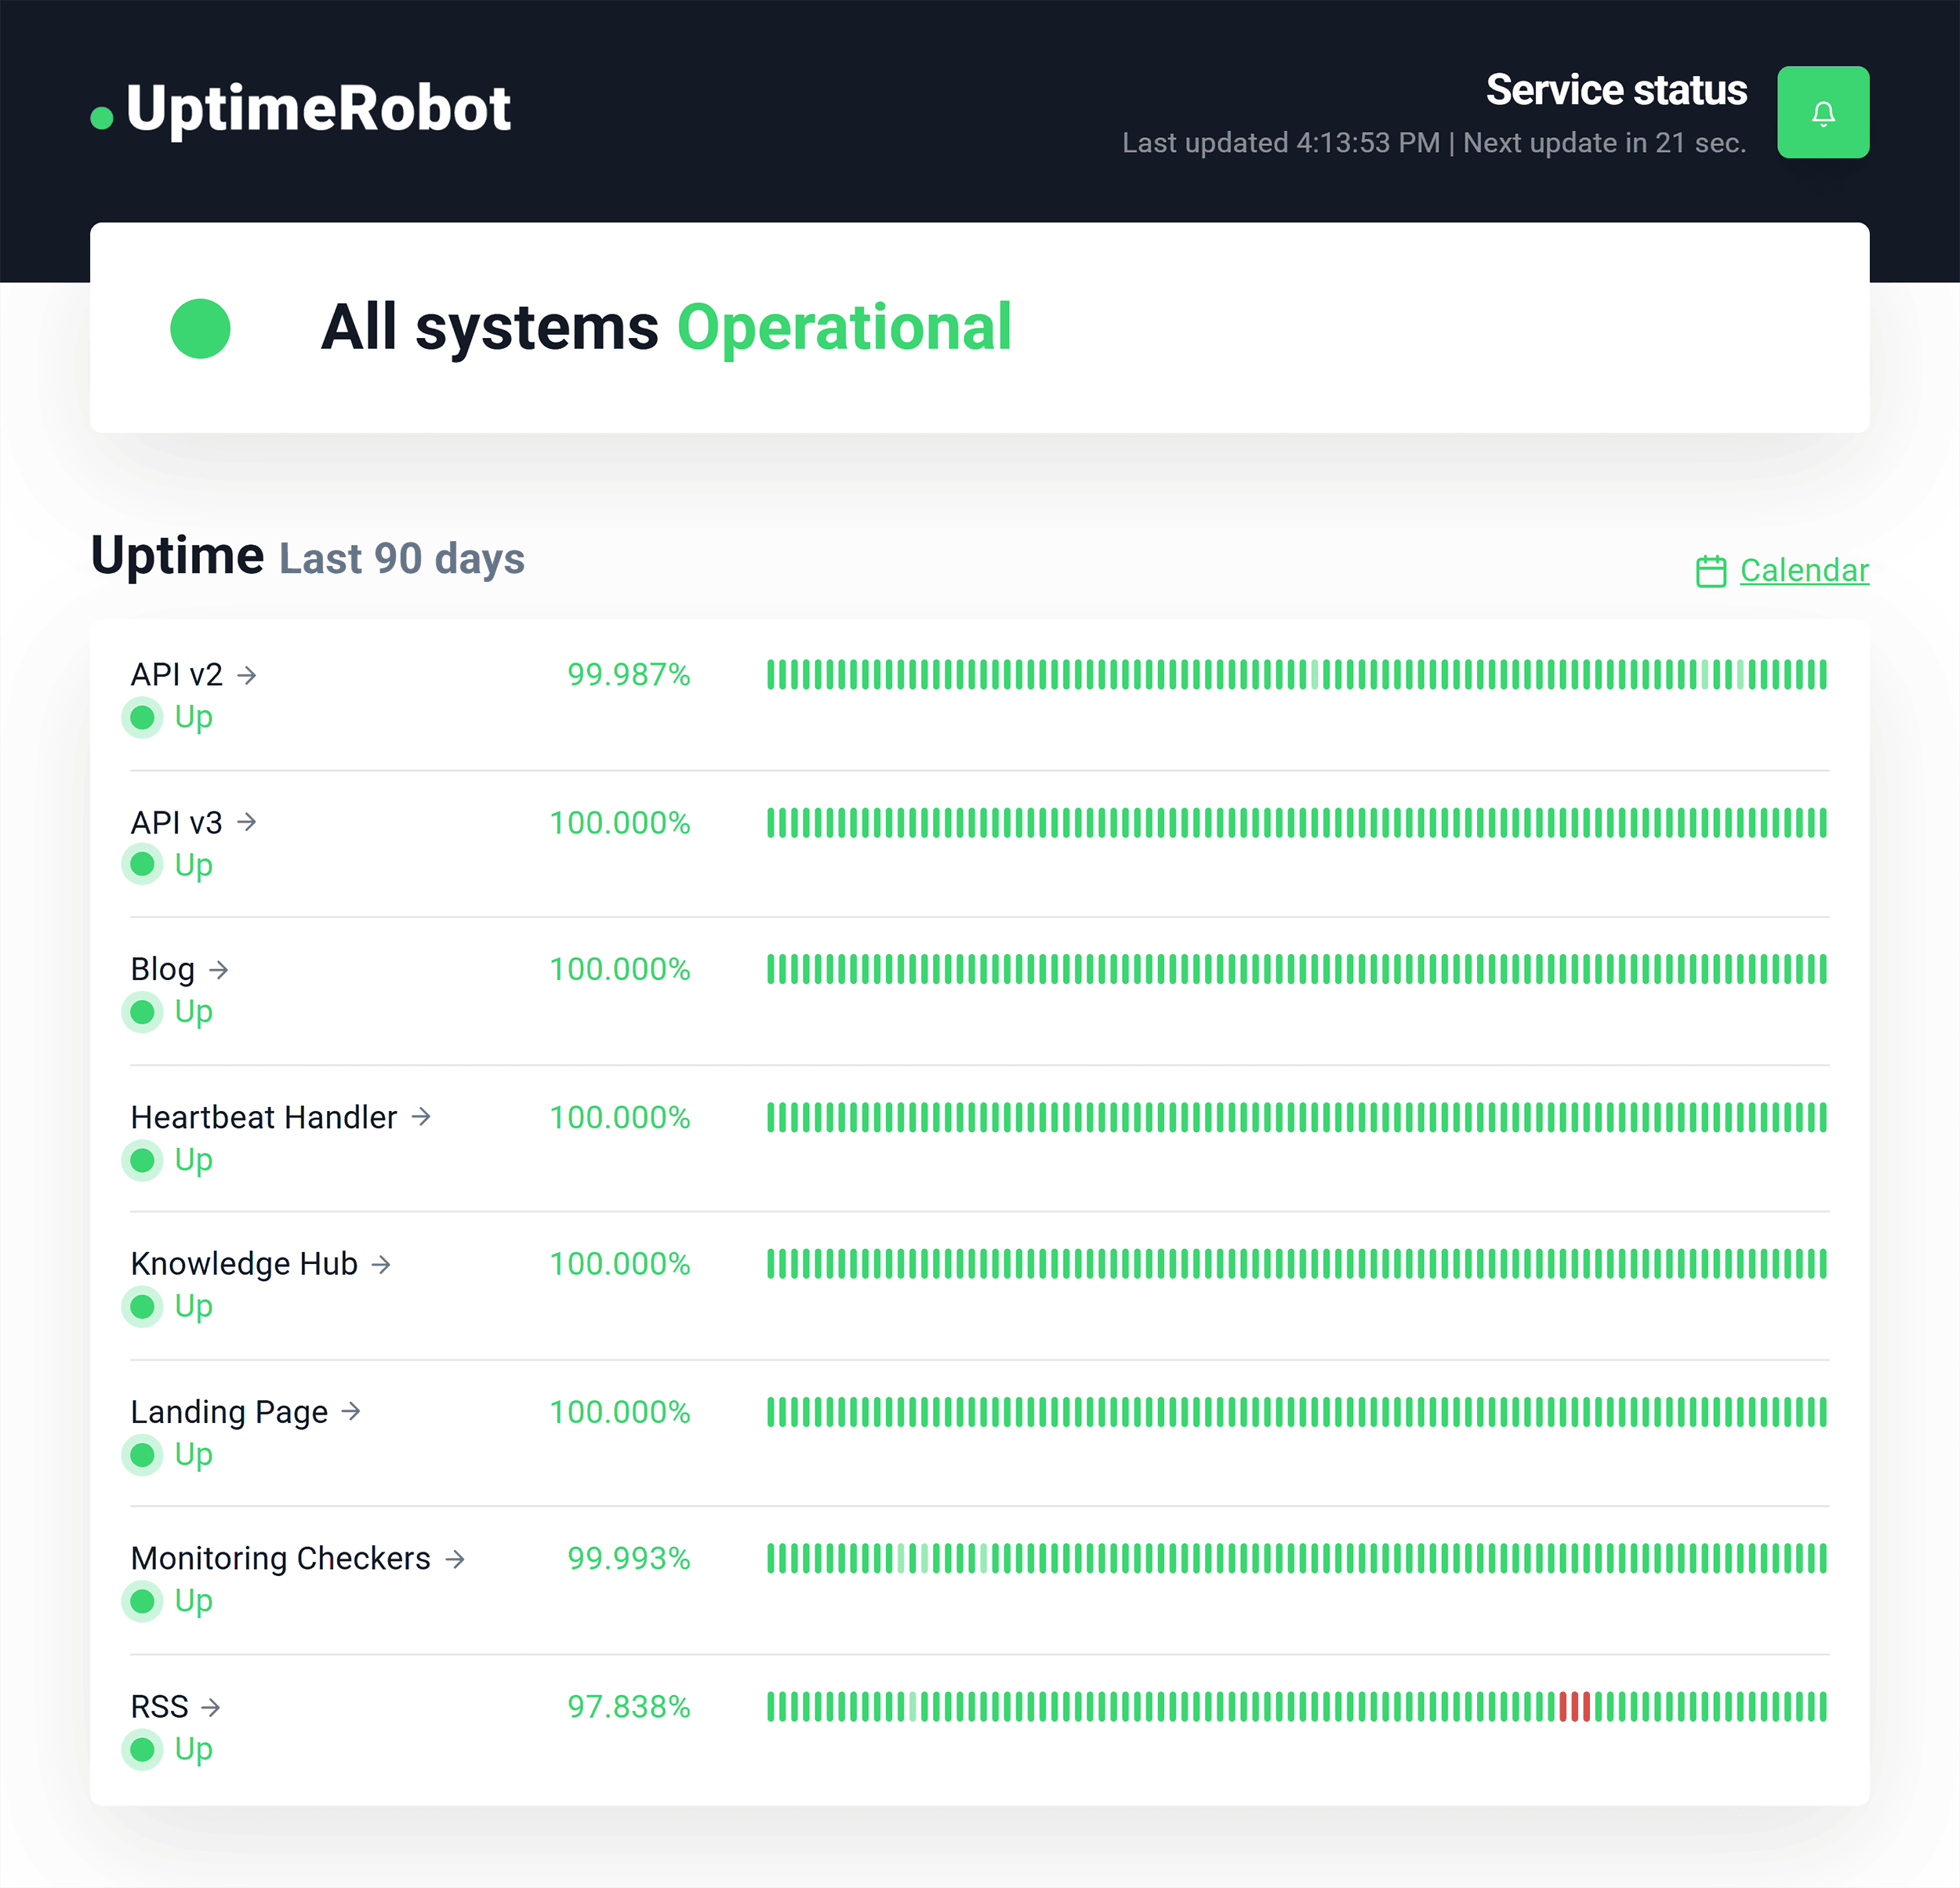Click the Last updated 4:13:53 PM text
Screen dimensions: 1960x1888
1281,143
